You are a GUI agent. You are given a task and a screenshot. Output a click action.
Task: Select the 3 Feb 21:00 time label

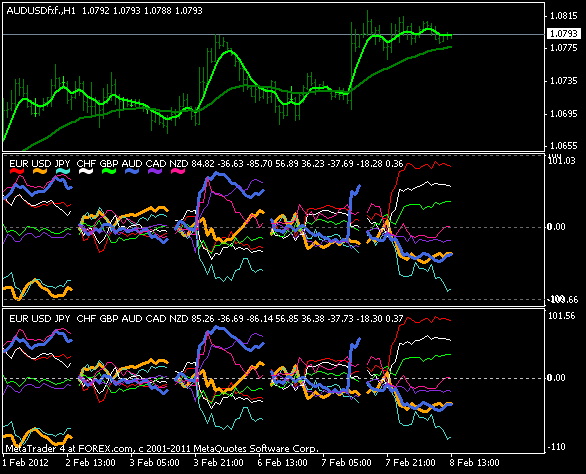tap(218, 463)
